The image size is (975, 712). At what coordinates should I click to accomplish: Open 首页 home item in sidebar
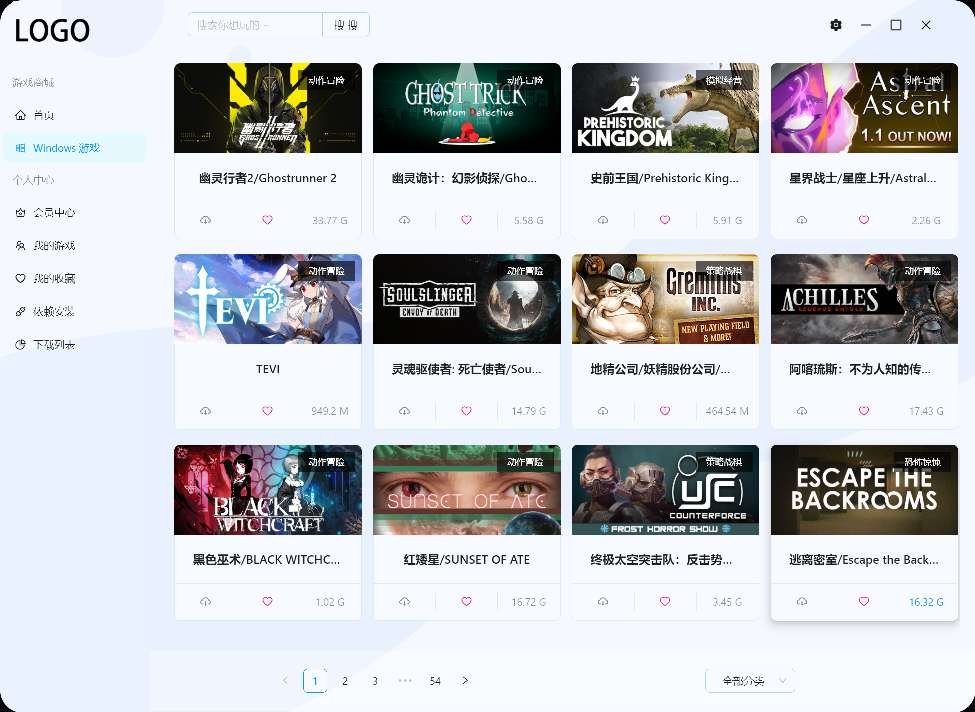(x=43, y=116)
